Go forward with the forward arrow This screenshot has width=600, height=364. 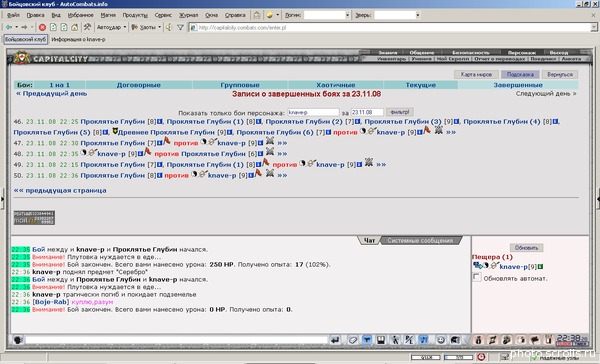tap(24, 27)
